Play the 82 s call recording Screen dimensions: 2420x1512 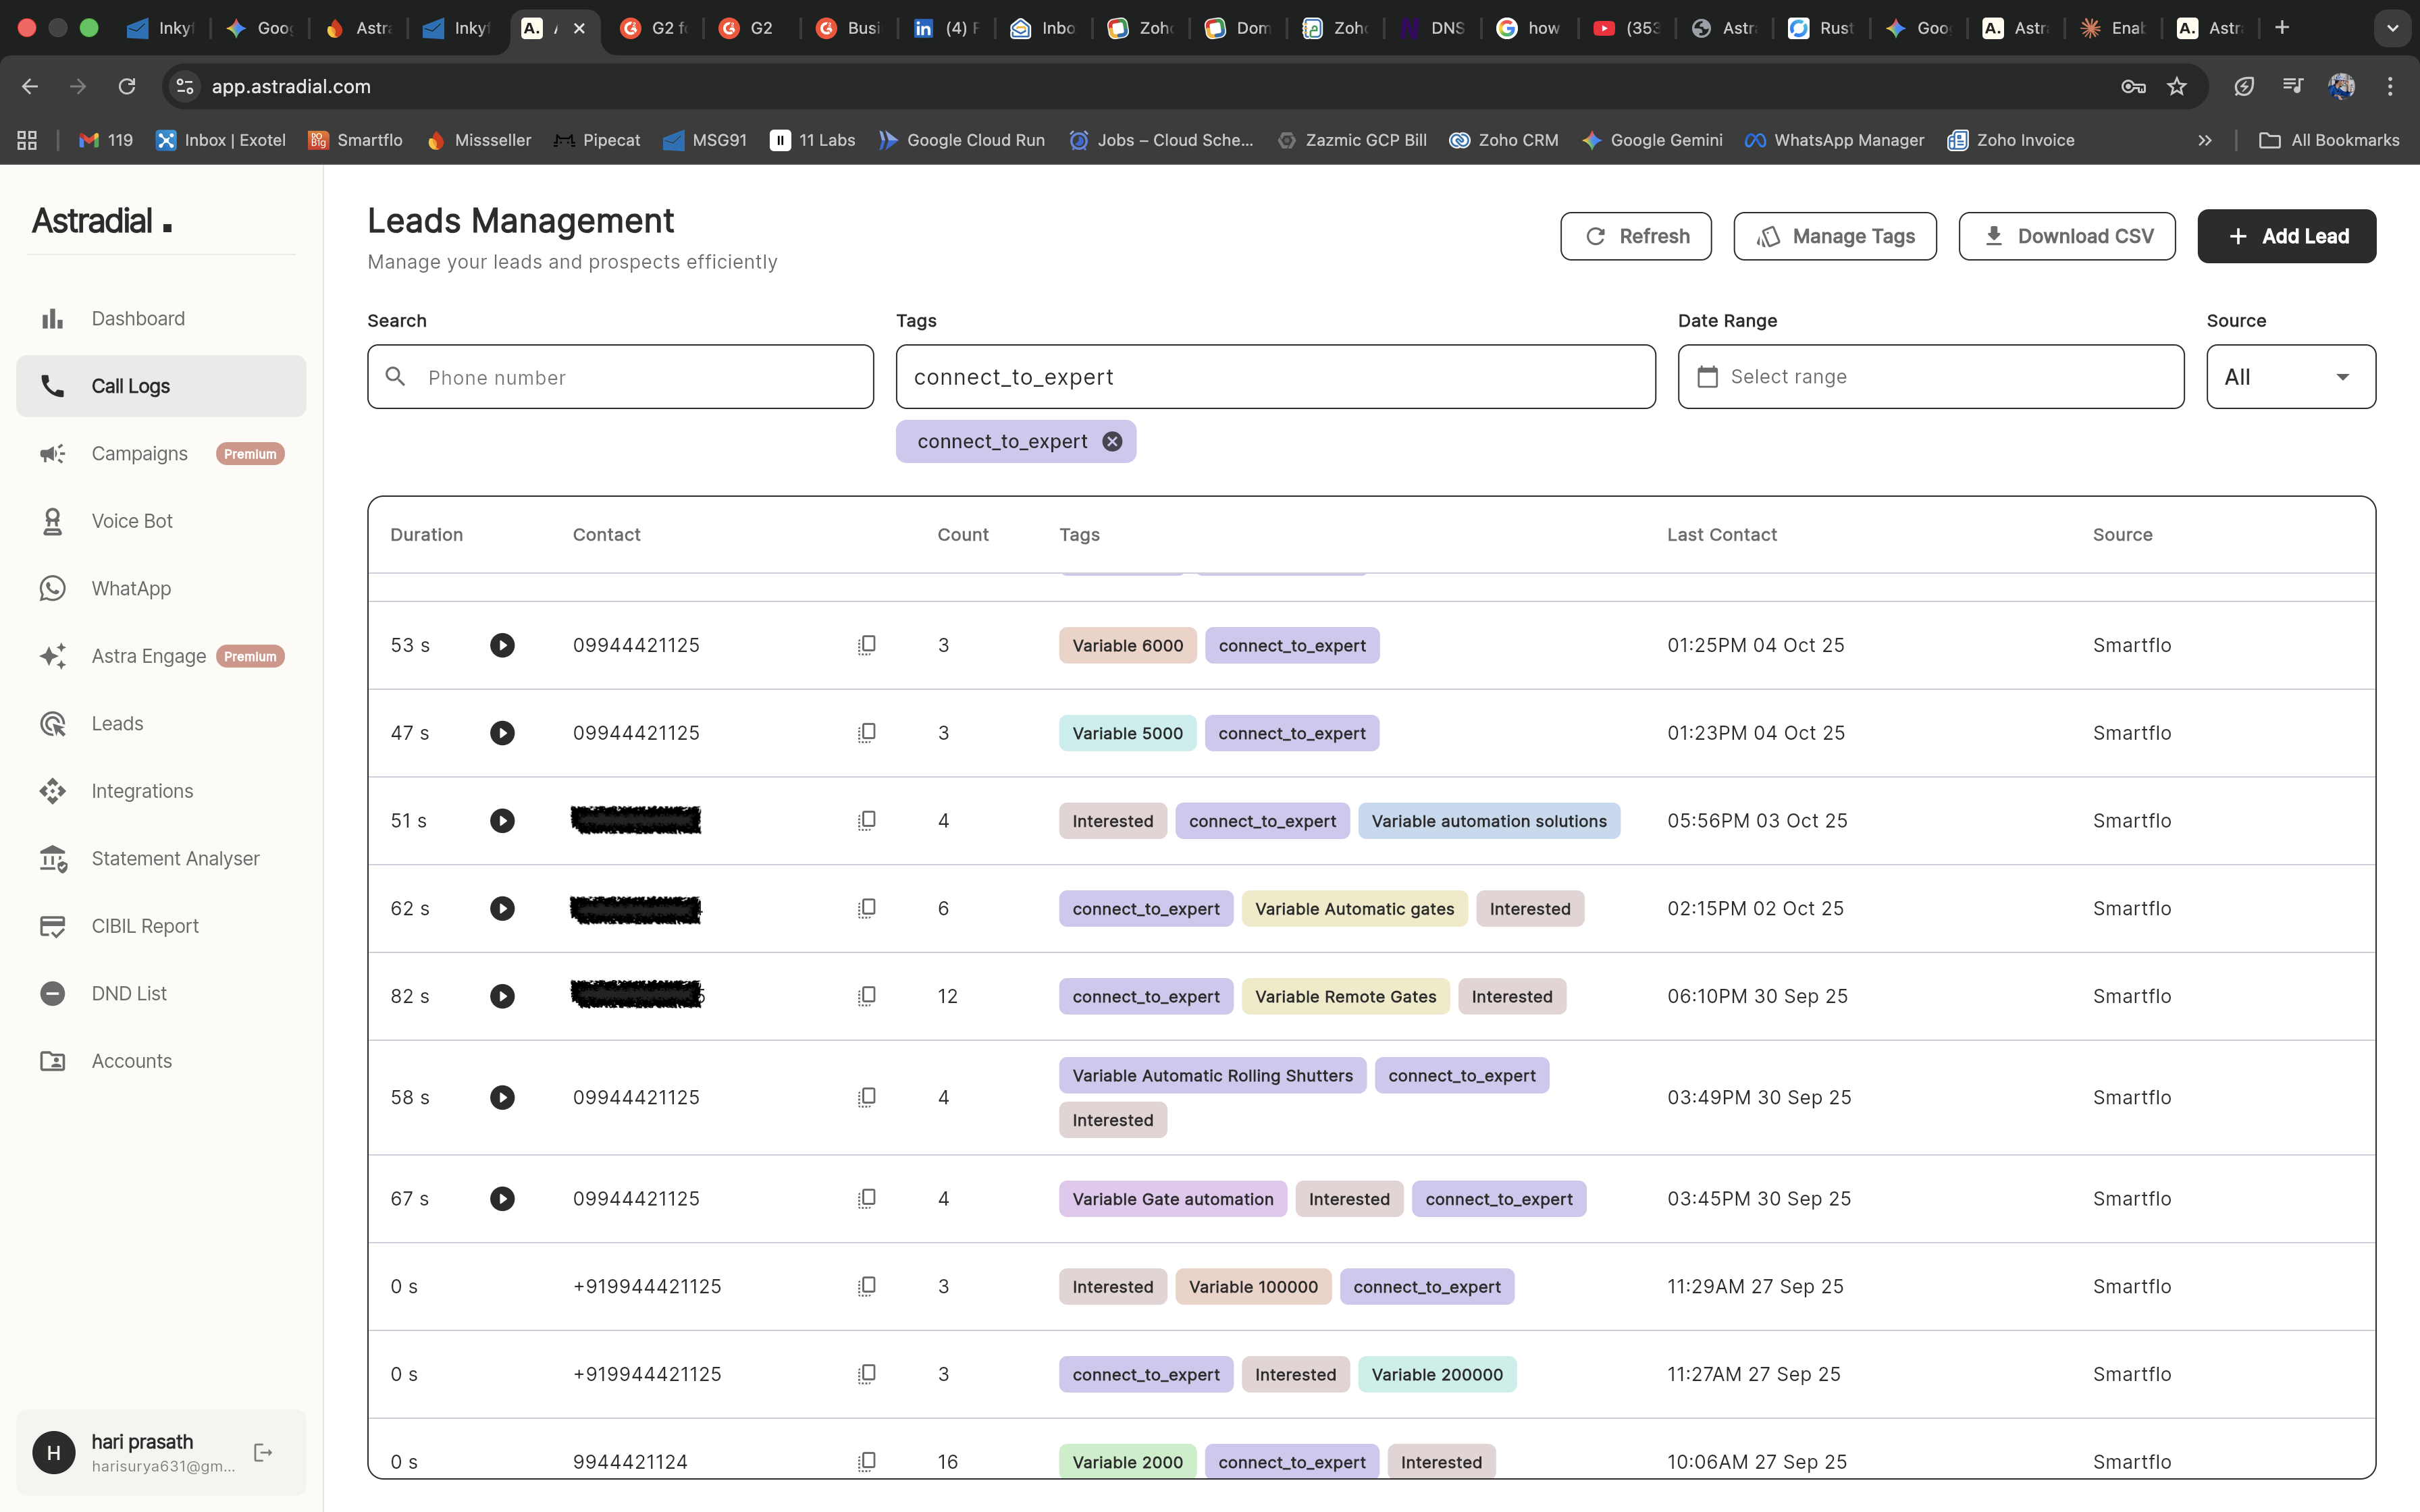[502, 996]
